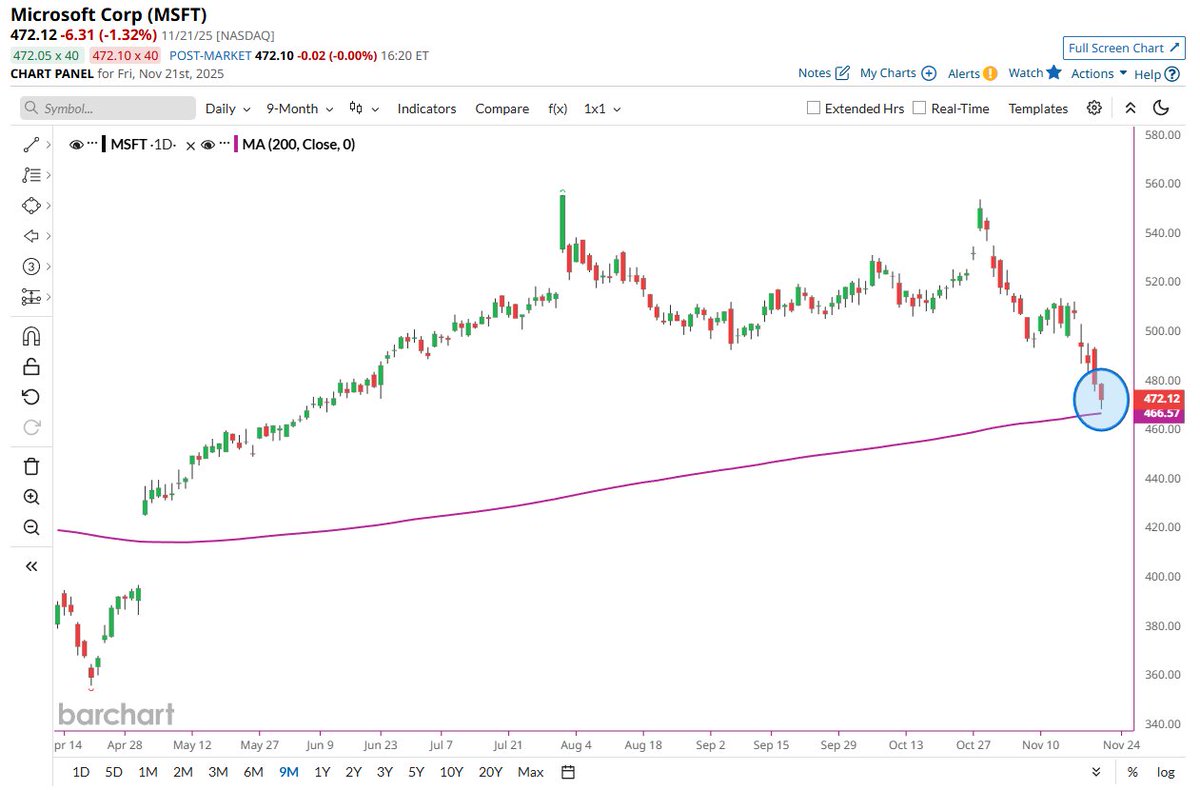Click the unlock drawings padlock icon
This screenshot has height=790, width=1200.
pos(31,366)
